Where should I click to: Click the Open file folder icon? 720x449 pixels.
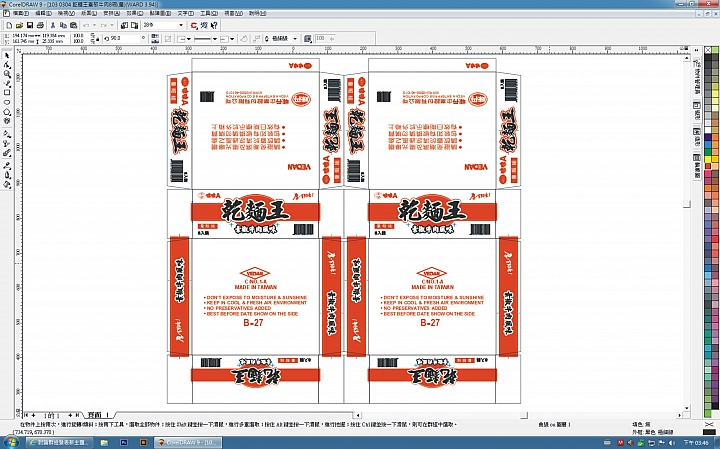19,25
